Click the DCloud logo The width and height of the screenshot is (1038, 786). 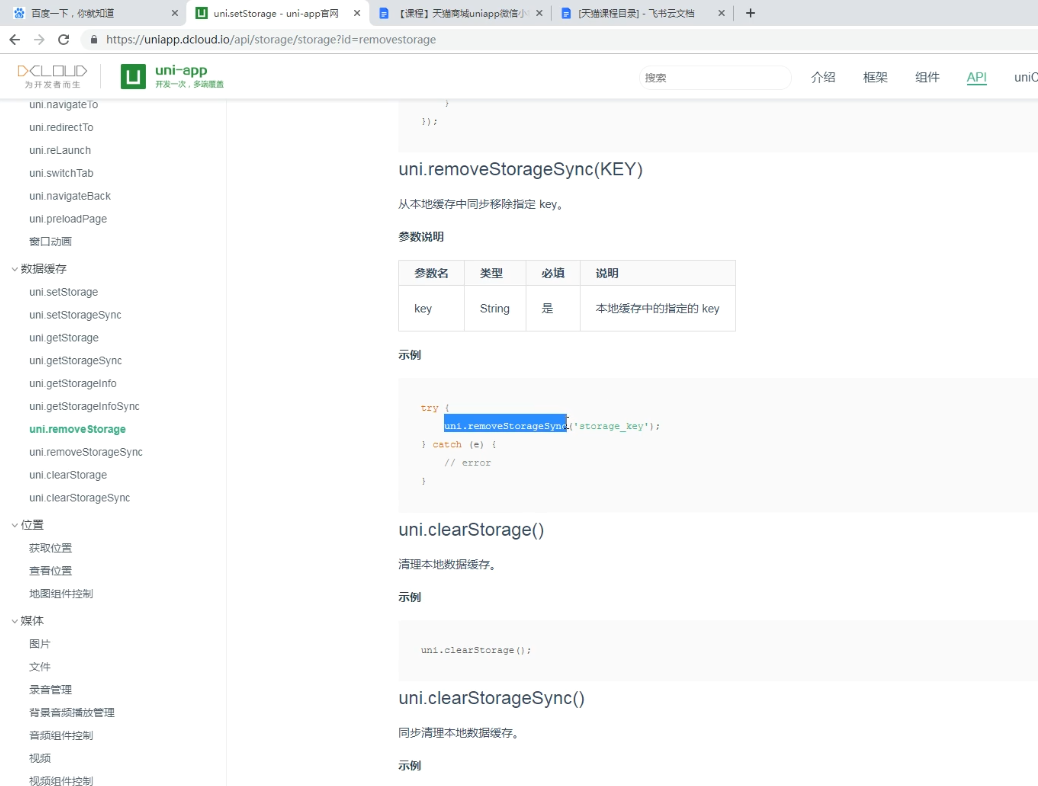pos(52,76)
